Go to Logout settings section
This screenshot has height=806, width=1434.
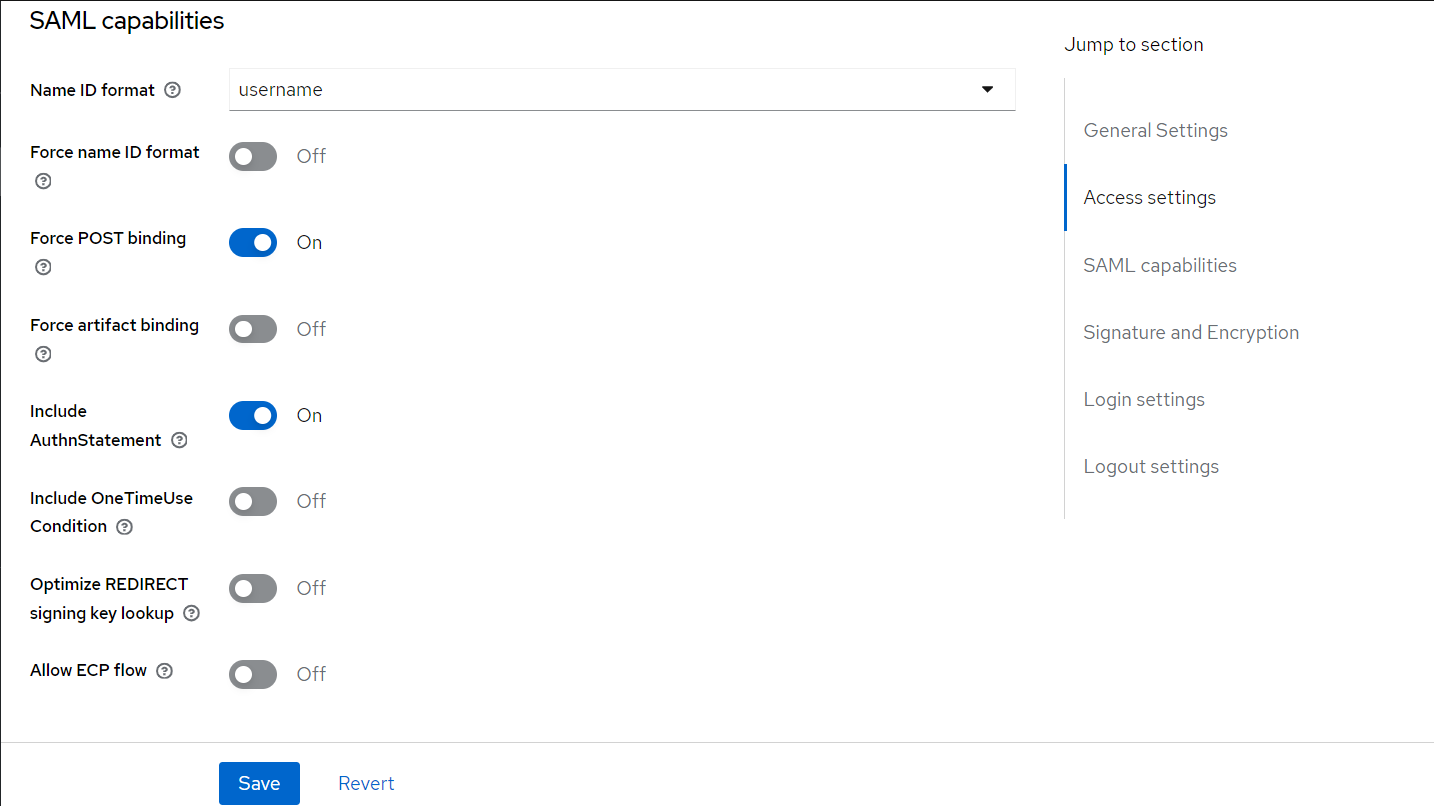(x=1151, y=467)
